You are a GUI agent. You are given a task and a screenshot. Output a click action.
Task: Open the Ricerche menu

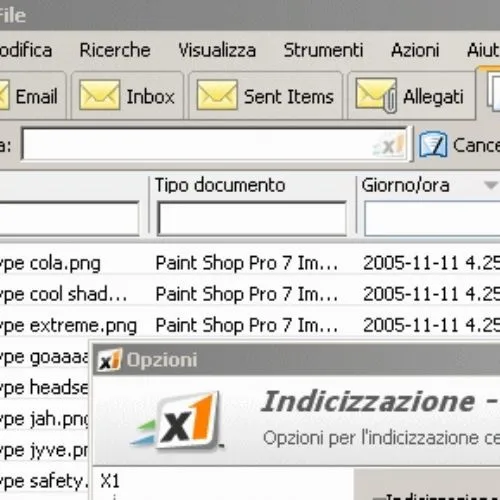(115, 50)
